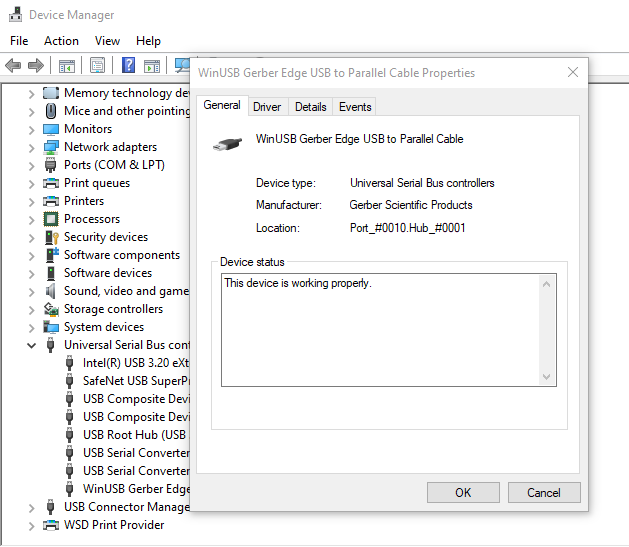
Task: Click the System devices icon
Action: click(x=51, y=327)
